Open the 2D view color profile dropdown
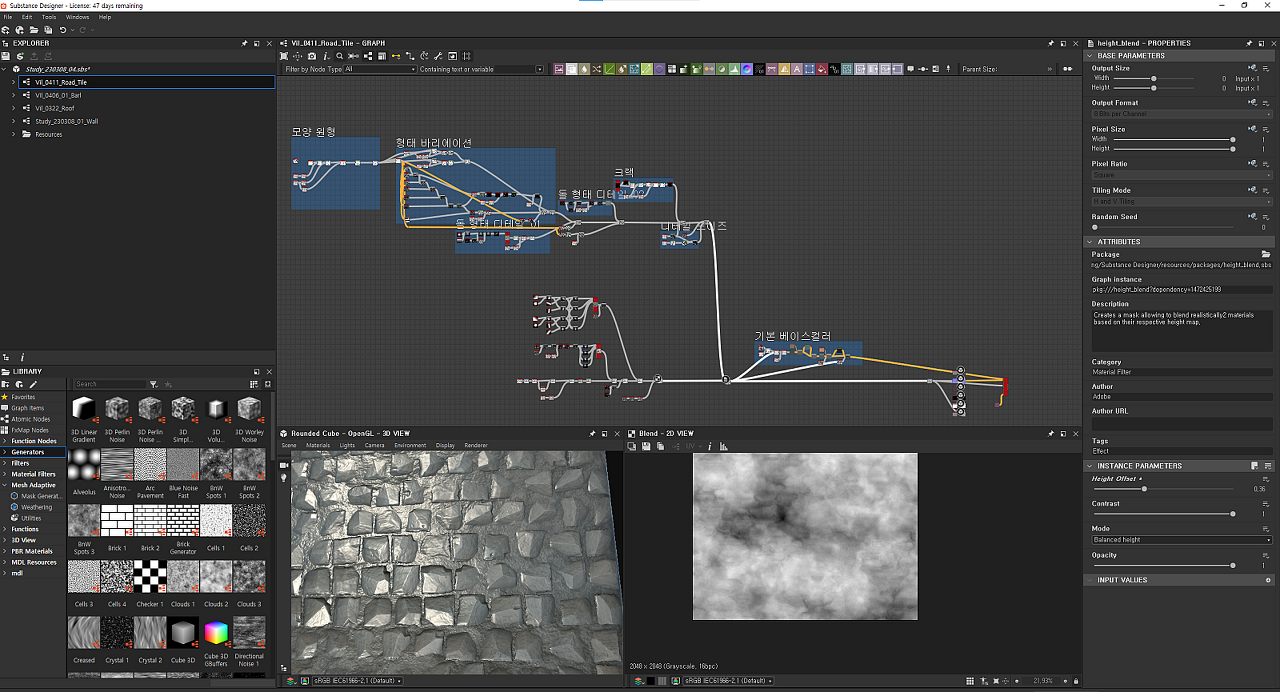 (x=729, y=681)
